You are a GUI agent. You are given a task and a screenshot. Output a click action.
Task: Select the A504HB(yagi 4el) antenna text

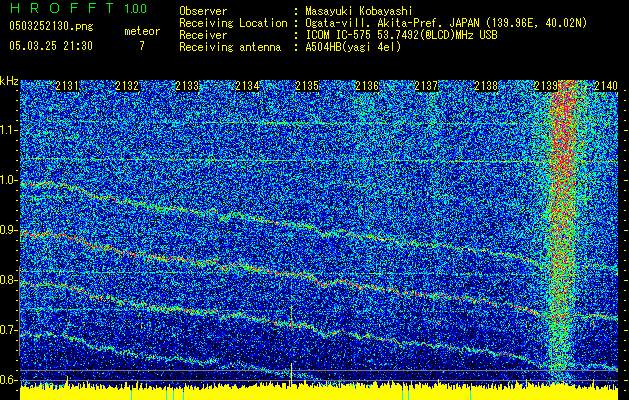coord(353,47)
